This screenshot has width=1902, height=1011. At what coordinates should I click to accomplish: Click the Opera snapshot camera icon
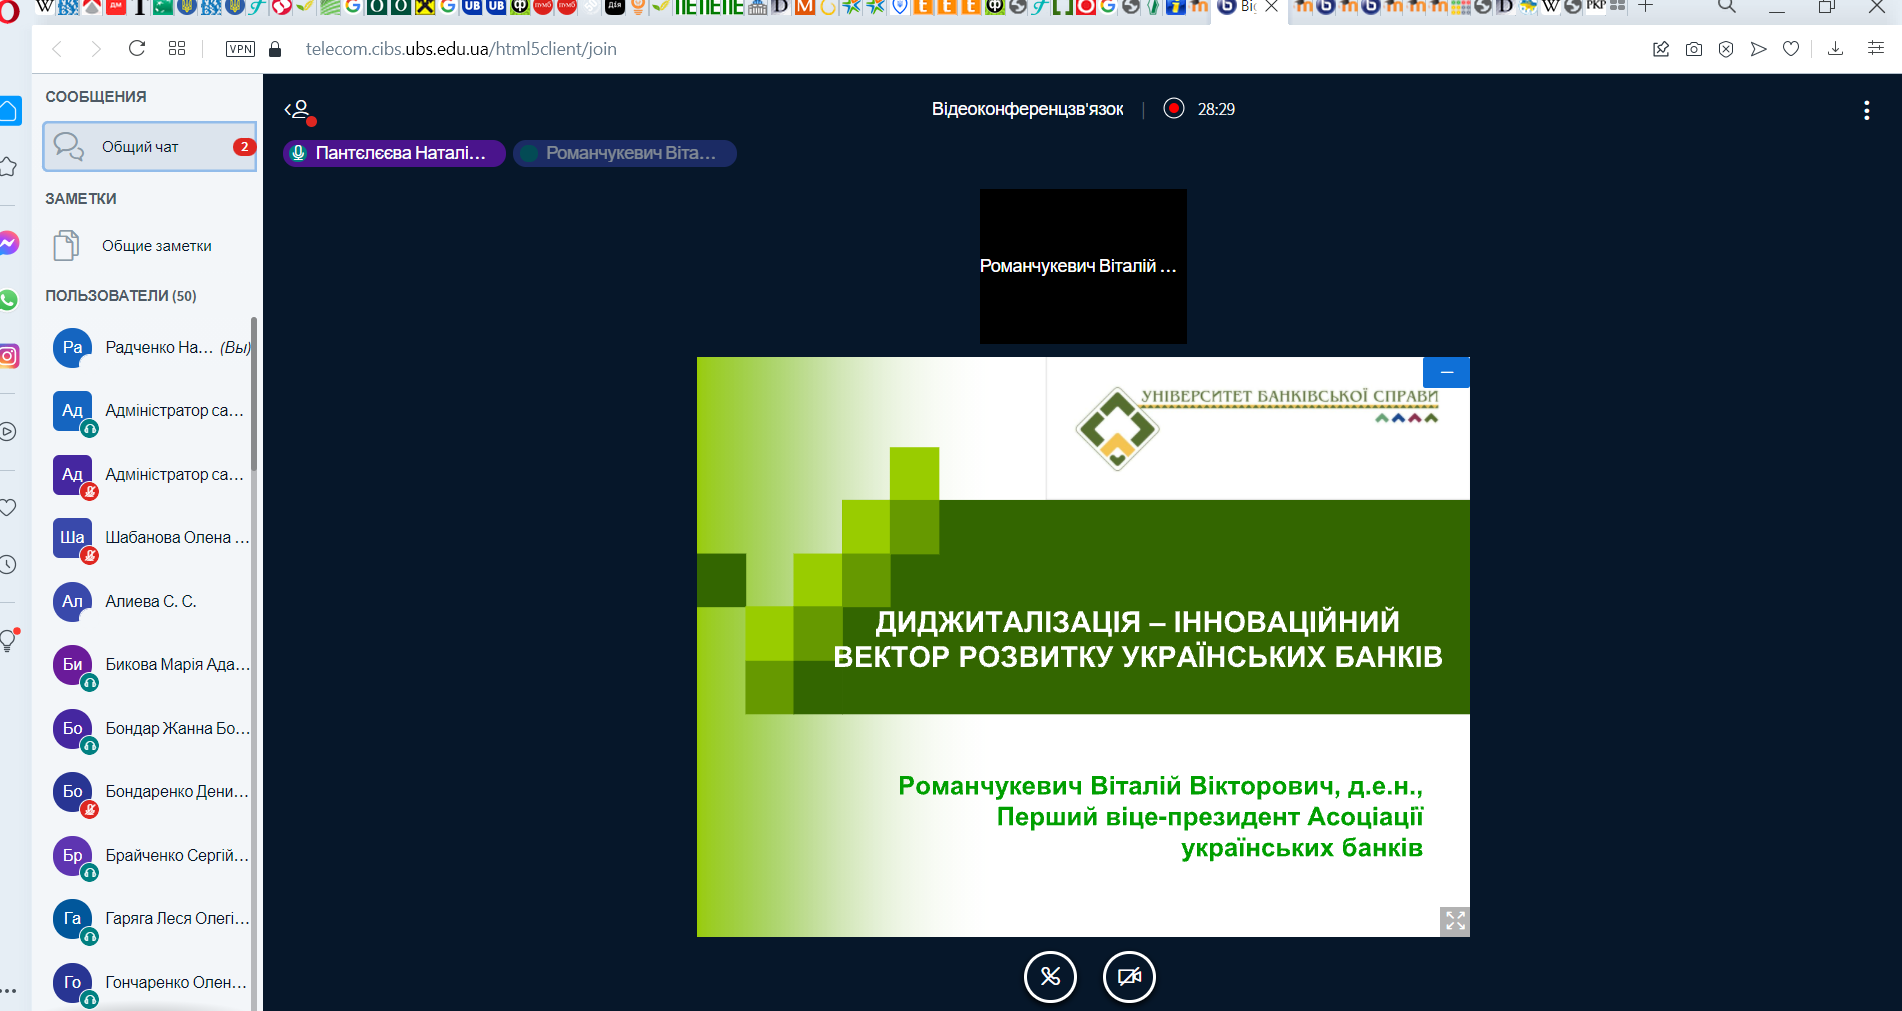1693,49
